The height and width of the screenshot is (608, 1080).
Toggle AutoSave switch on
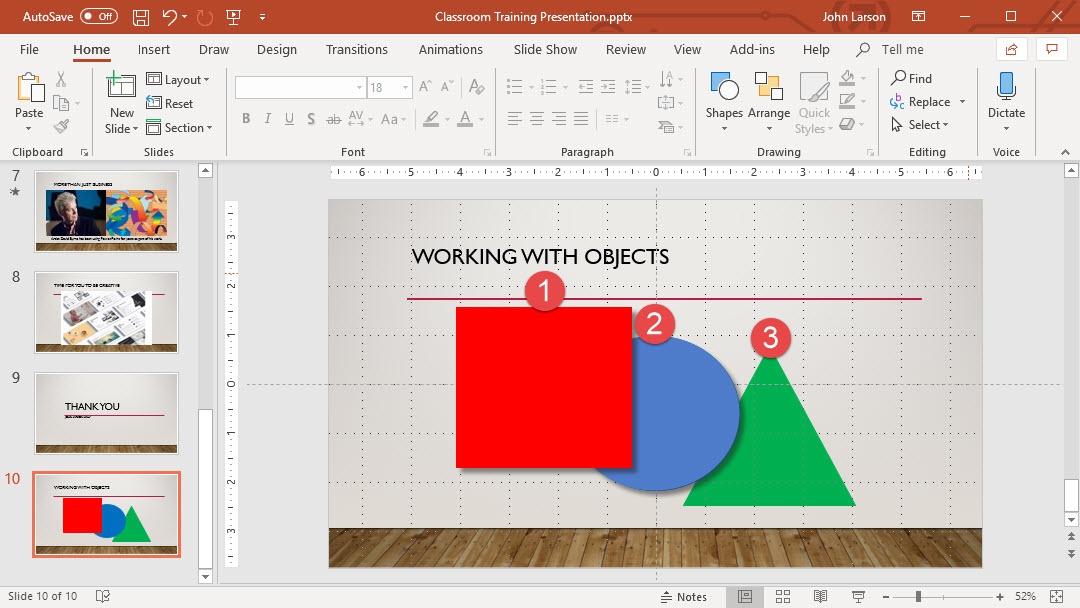(x=98, y=17)
